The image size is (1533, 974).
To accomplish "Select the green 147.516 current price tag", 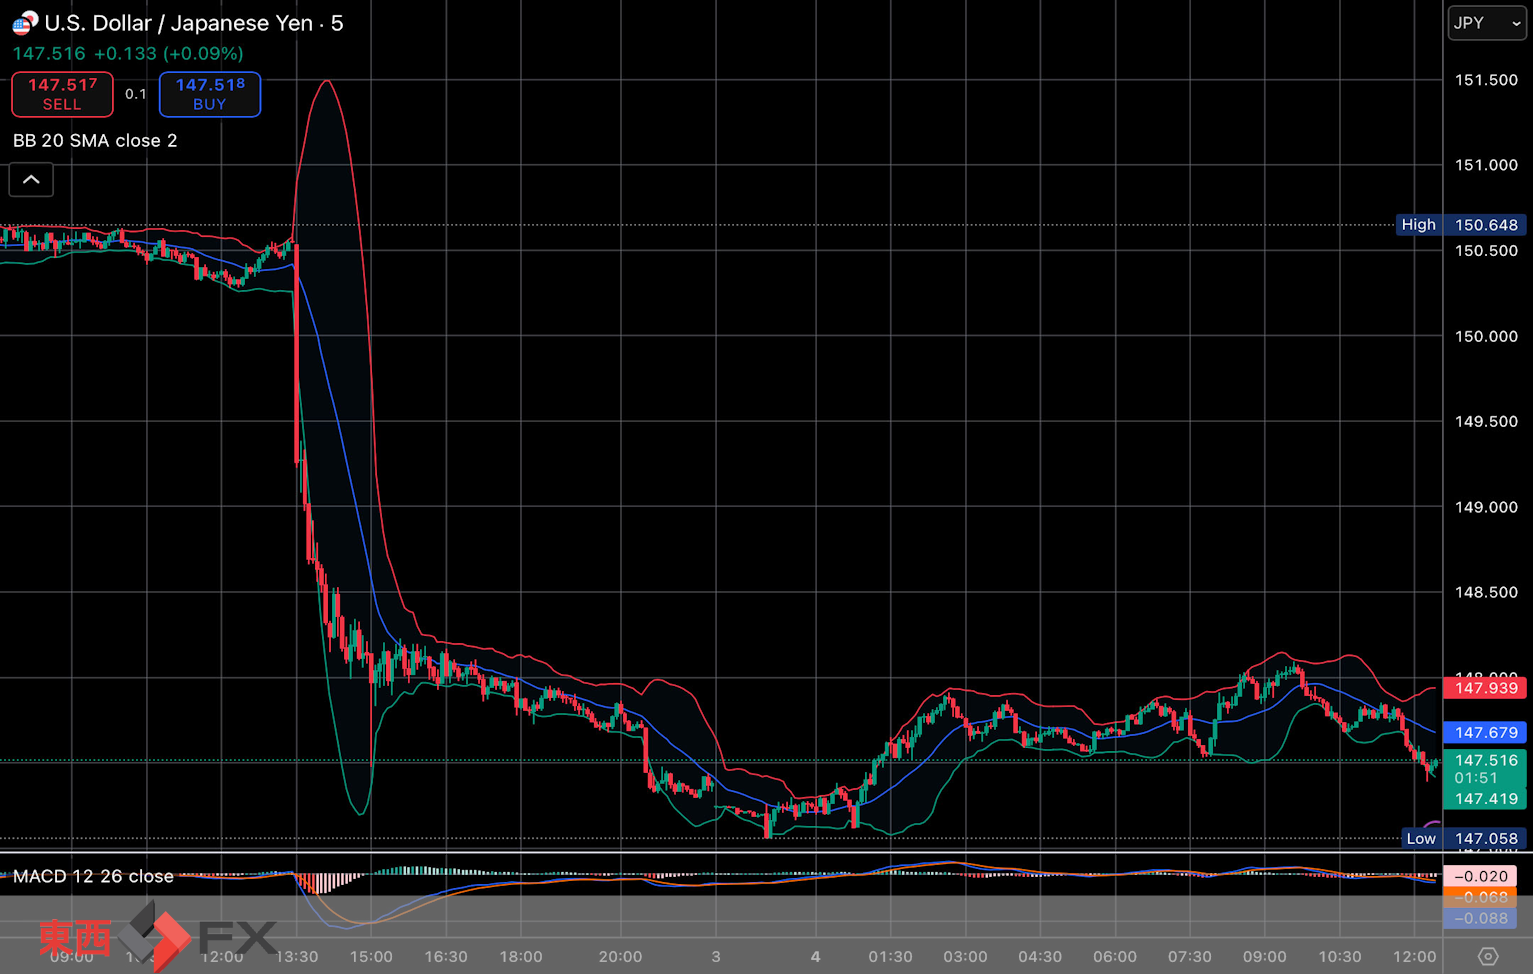I will tap(1485, 761).
